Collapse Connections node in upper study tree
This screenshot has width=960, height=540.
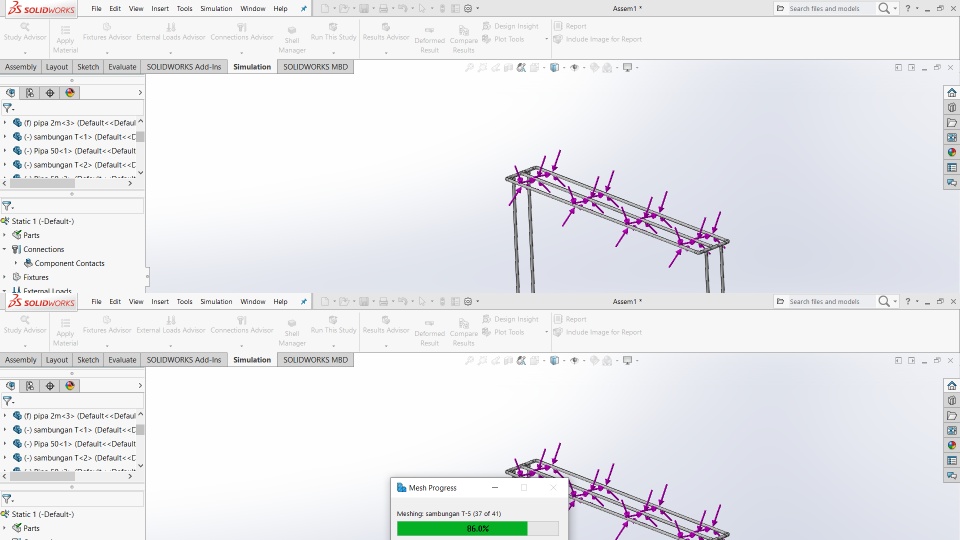click(x=5, y=249)
